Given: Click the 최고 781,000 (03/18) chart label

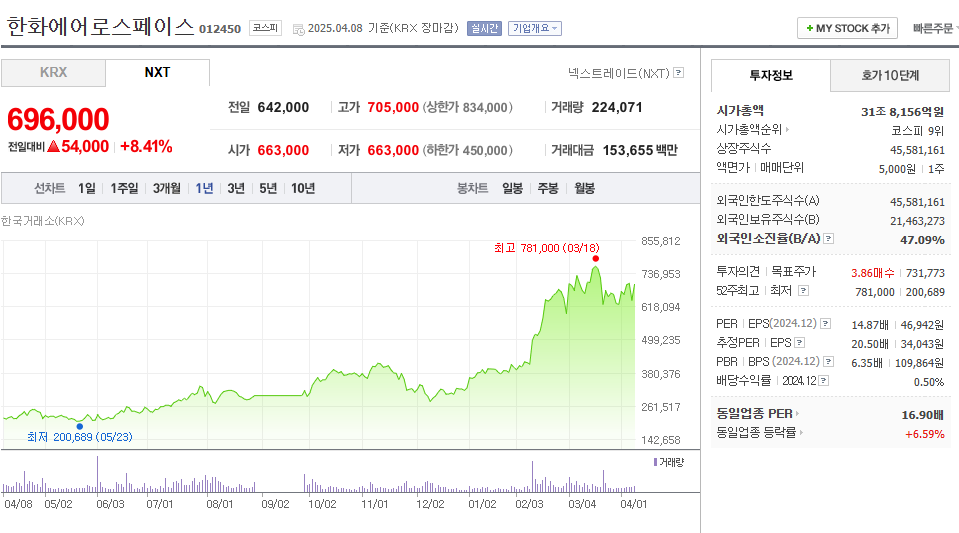Looking at the screenshot, I should [x=547, y=248].
